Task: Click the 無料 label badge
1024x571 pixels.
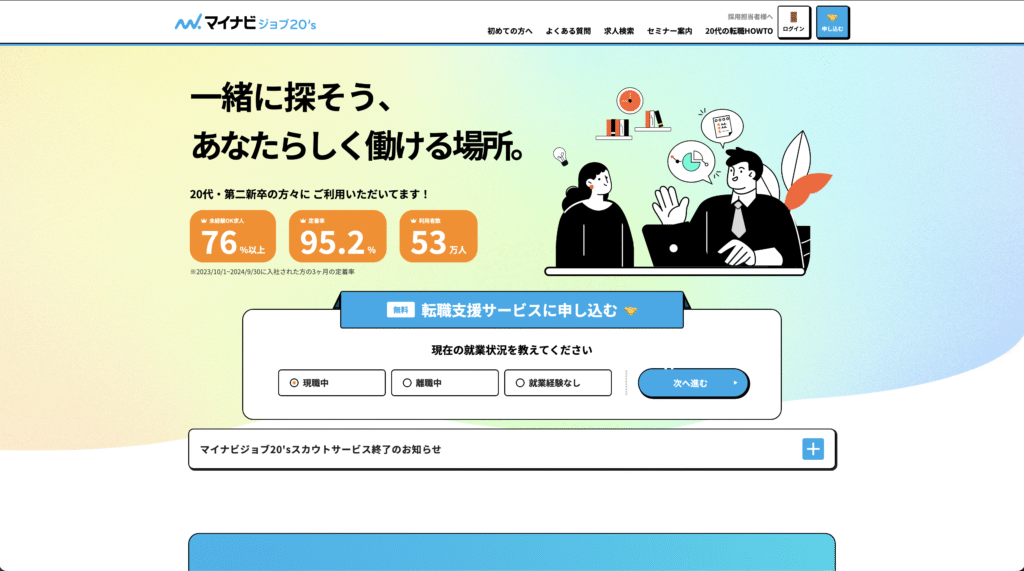Action: [400, 310]
